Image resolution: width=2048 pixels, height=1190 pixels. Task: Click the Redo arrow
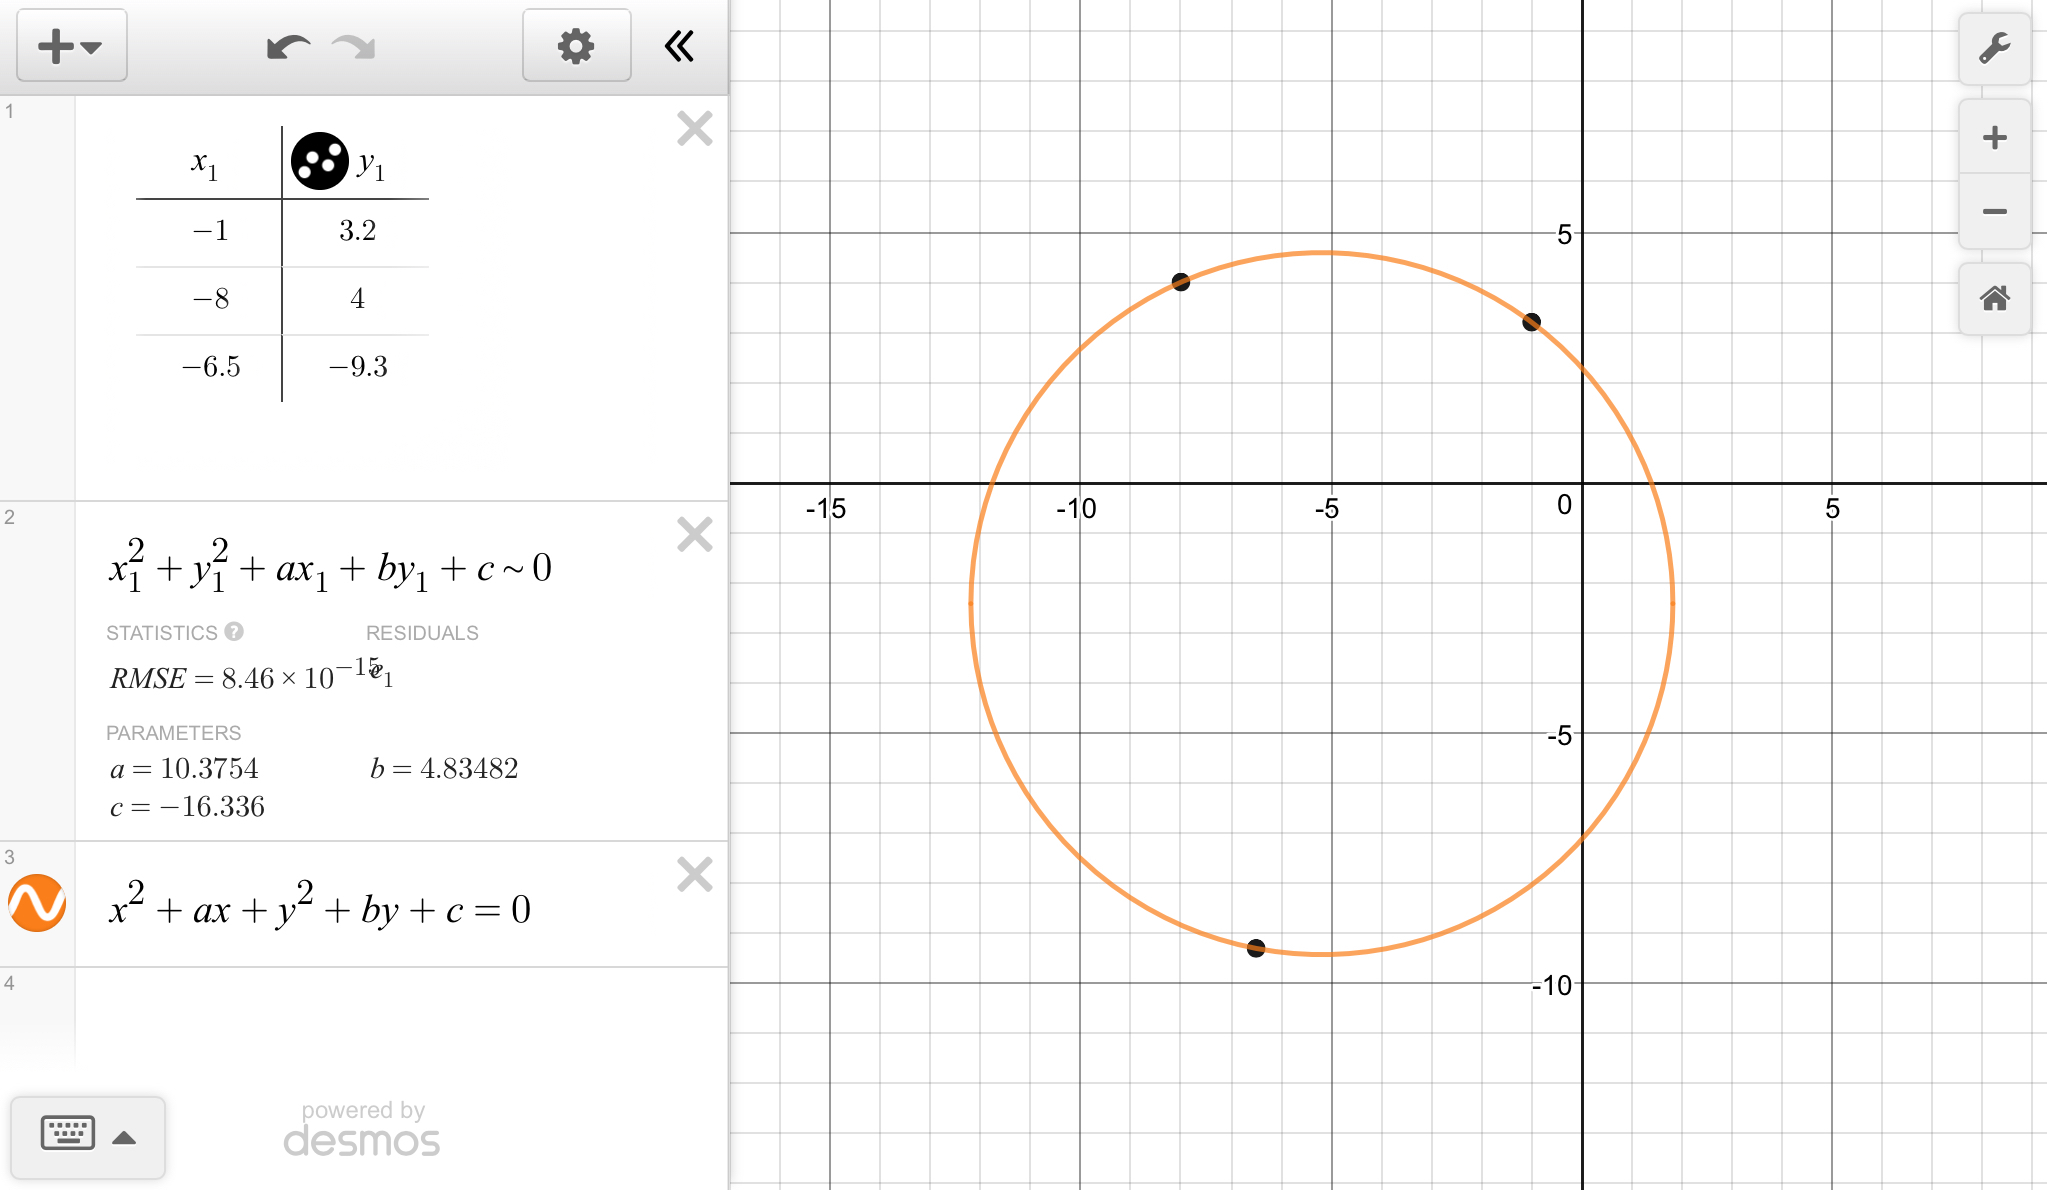[354, 47]
